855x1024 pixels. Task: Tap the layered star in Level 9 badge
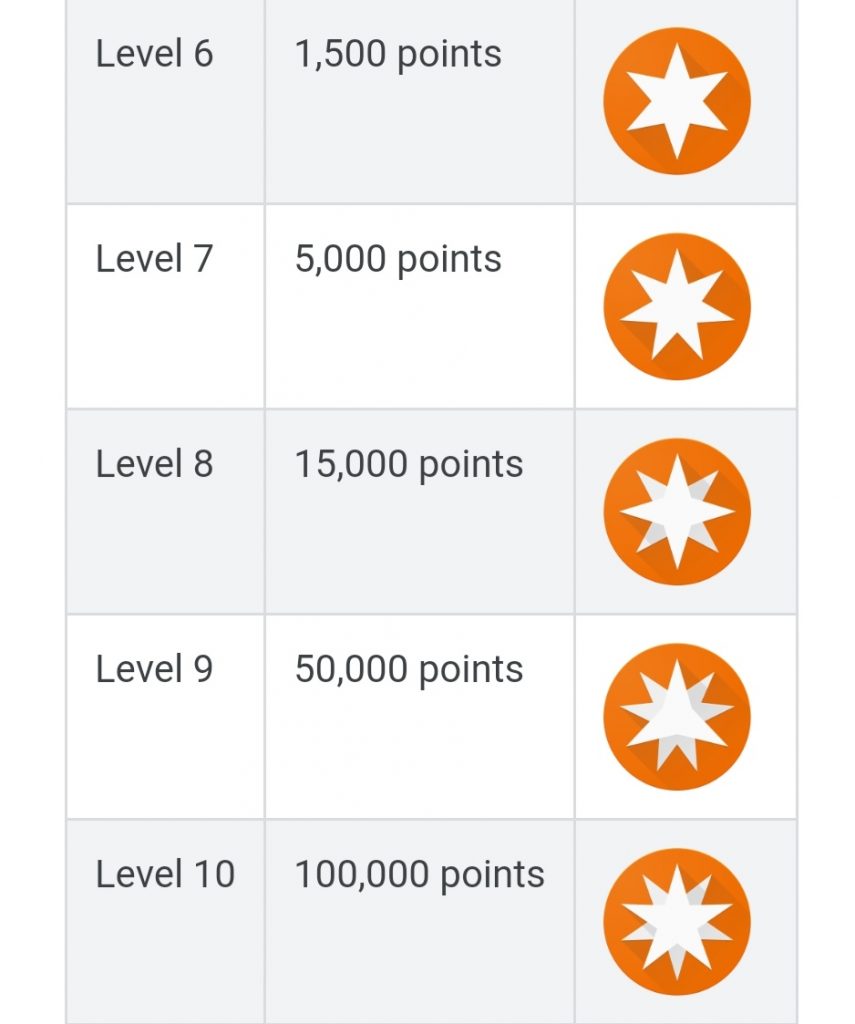click(677, 715)
